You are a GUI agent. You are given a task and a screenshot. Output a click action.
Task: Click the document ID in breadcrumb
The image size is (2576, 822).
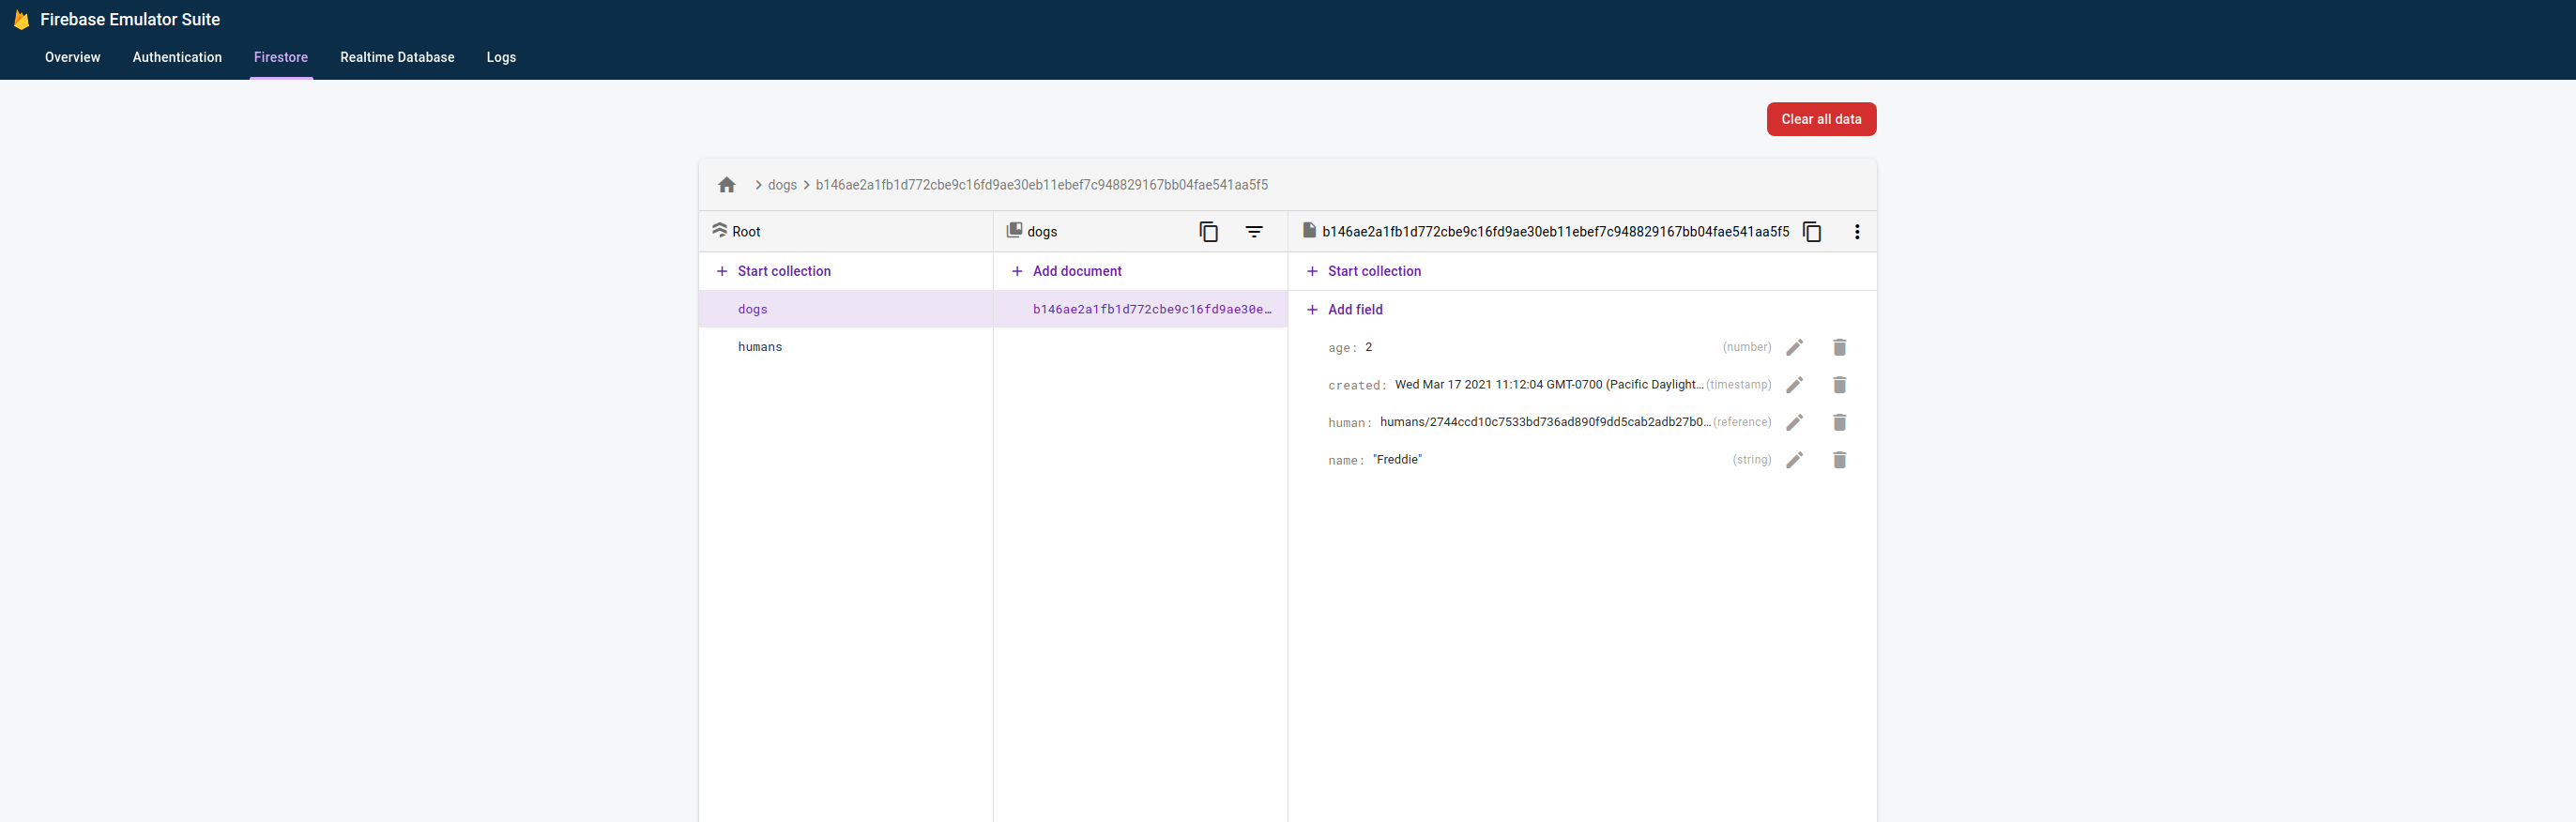point(1041,185)
